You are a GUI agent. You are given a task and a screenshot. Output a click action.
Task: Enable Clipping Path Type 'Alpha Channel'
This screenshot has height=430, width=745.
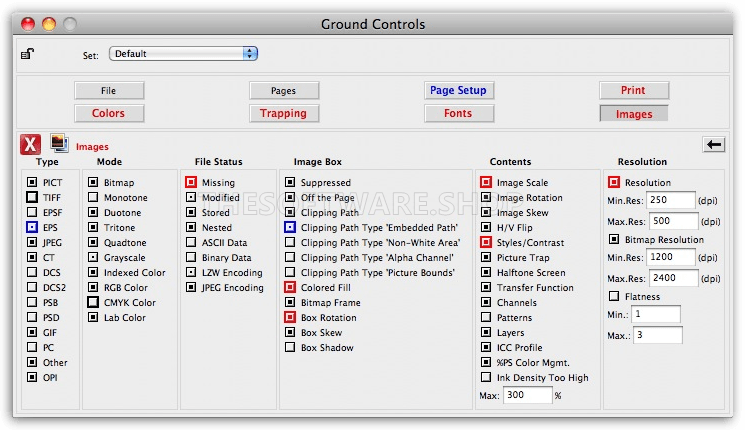click(290, 257)
